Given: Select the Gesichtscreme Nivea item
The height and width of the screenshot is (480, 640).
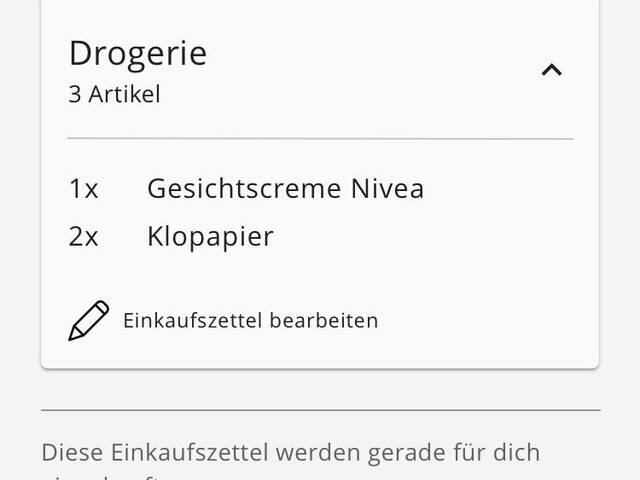Looking at the screenshot, I should pos(285,188).
